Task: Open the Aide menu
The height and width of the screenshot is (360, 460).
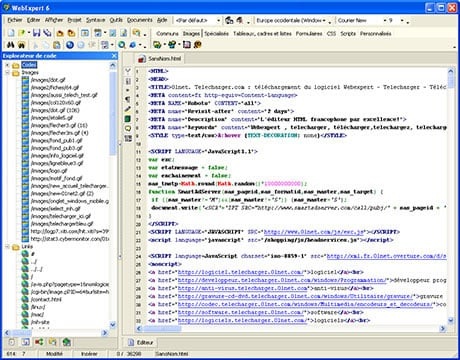Action: [162, 20]
